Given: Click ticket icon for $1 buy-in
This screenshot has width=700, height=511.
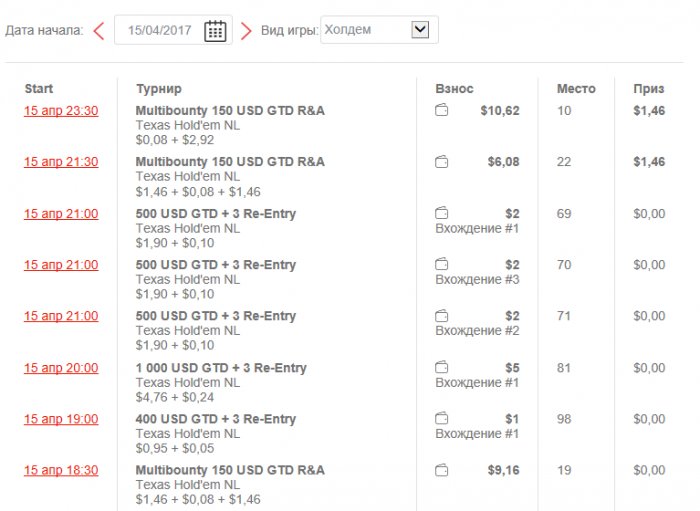Looking at the screenshot, I should [441, 419].
